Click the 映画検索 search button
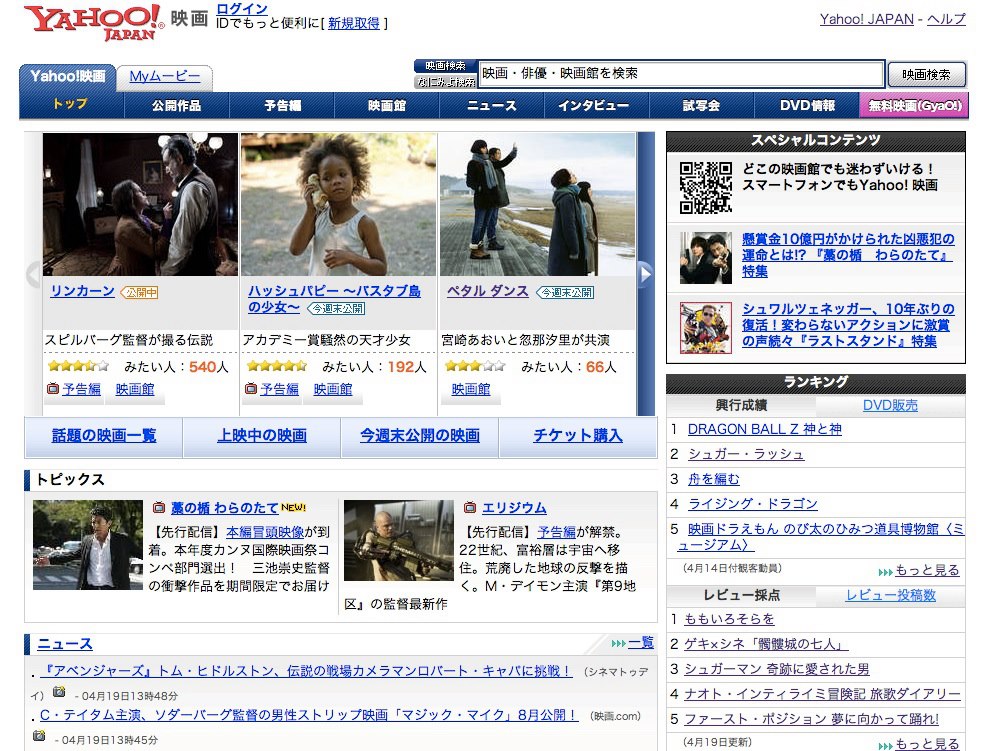Image resolution: width=1008 pixels, height=751 pixels. (x=926, y=75)
